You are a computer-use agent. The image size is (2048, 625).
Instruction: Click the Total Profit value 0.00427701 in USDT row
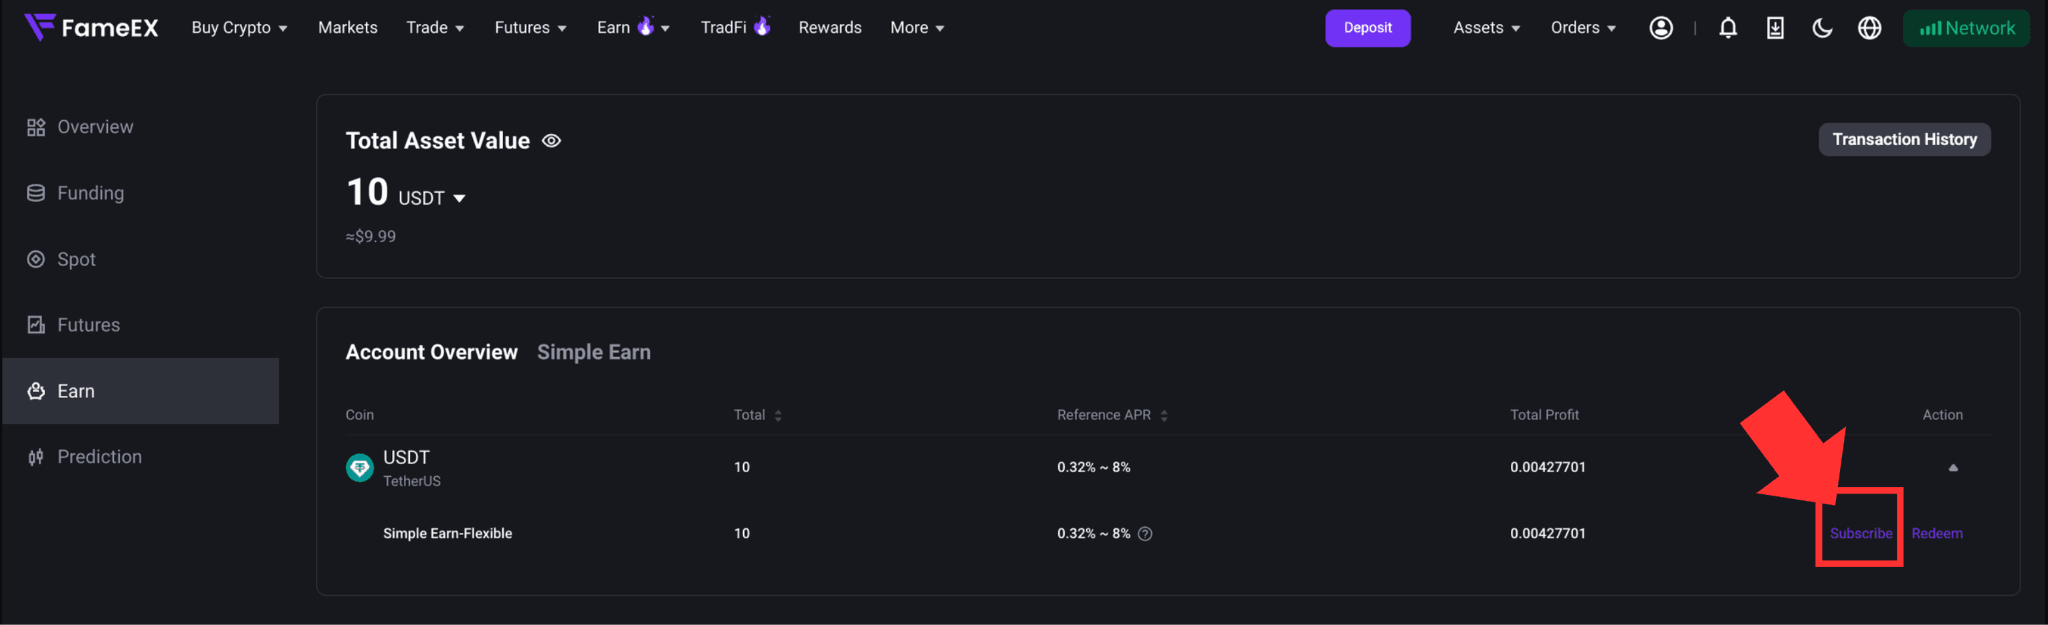[1548, 467]
